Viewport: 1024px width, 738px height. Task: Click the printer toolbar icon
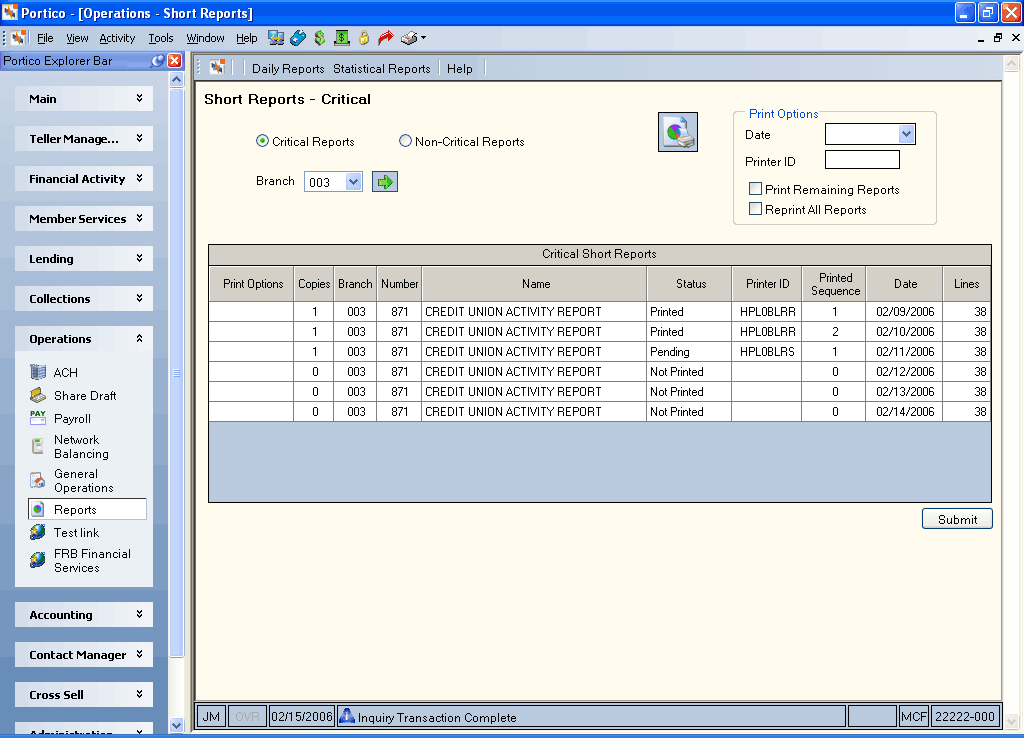pyautogui.click(x=409, y=38)
